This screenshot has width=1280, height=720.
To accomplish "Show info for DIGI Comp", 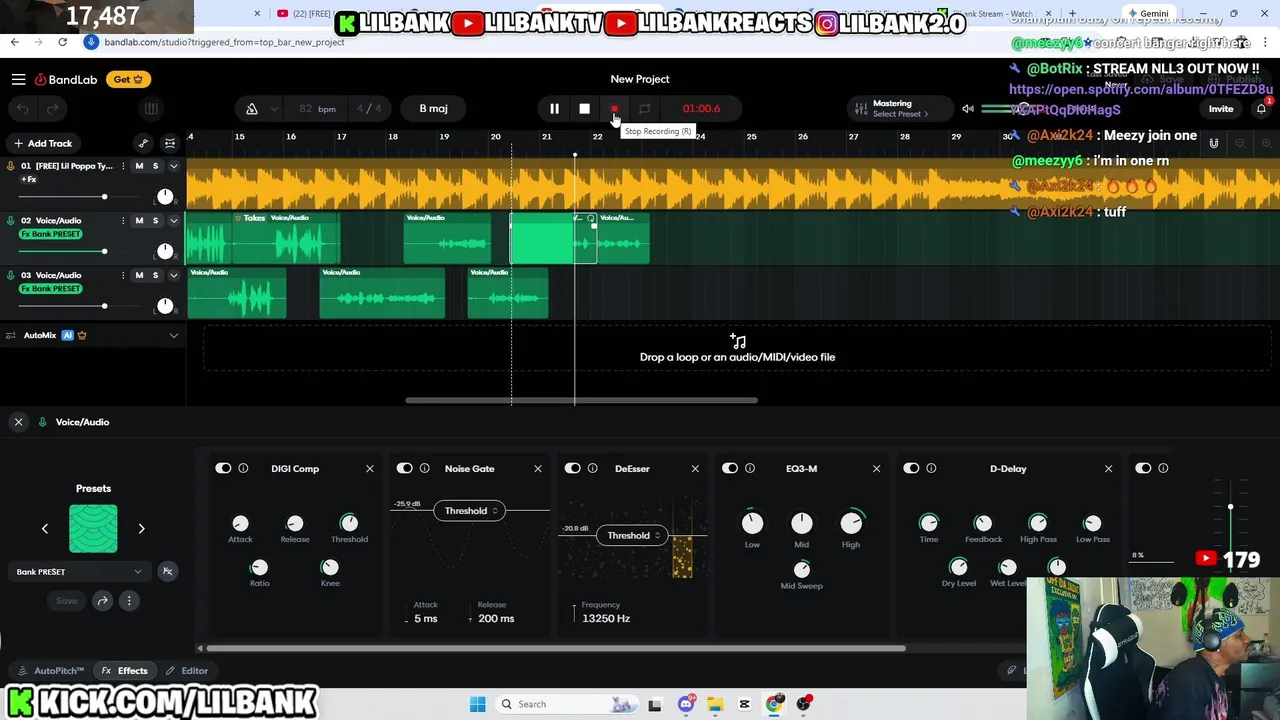I will click(243, 468).
